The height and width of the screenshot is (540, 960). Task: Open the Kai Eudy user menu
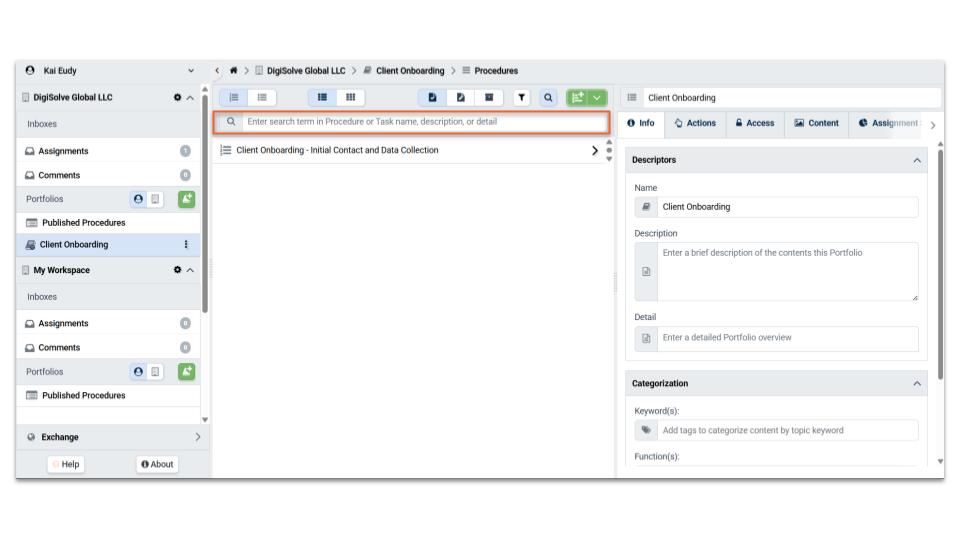(x=110, y=70)
